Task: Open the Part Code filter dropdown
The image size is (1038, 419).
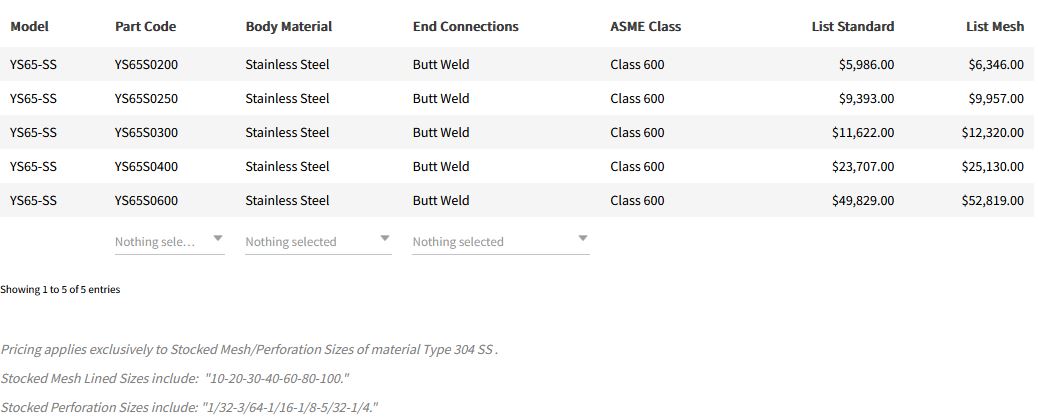Action: (x=169, y=241)
